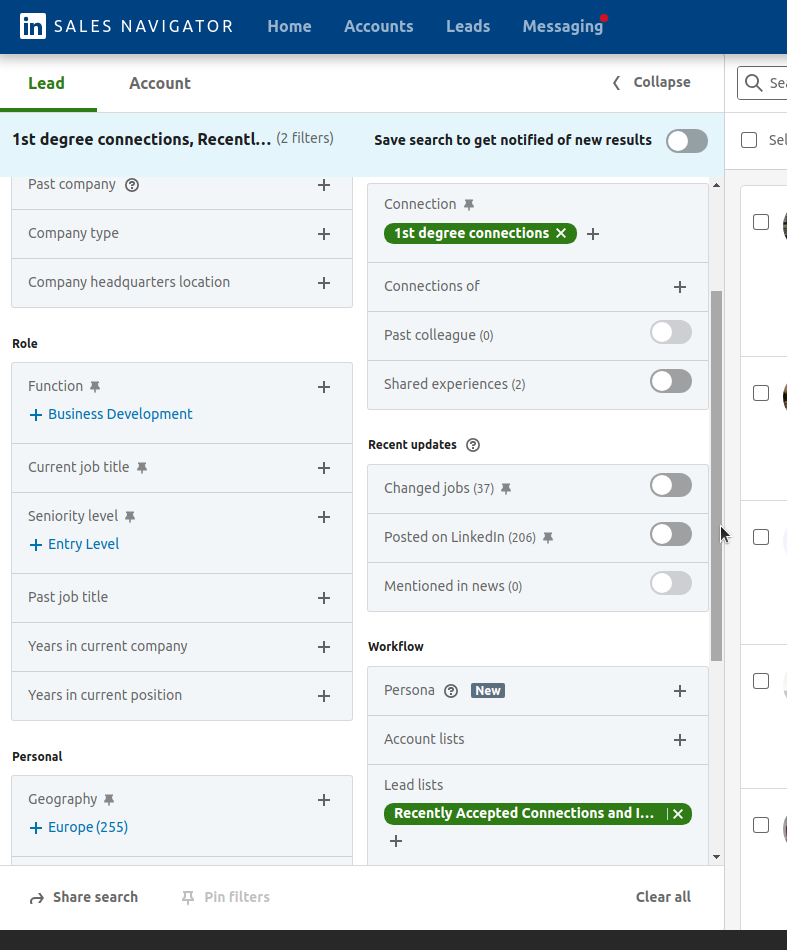Expand the Years in current company filter
The height and width of the screenshot is (950, 787).
click(323, 647)
